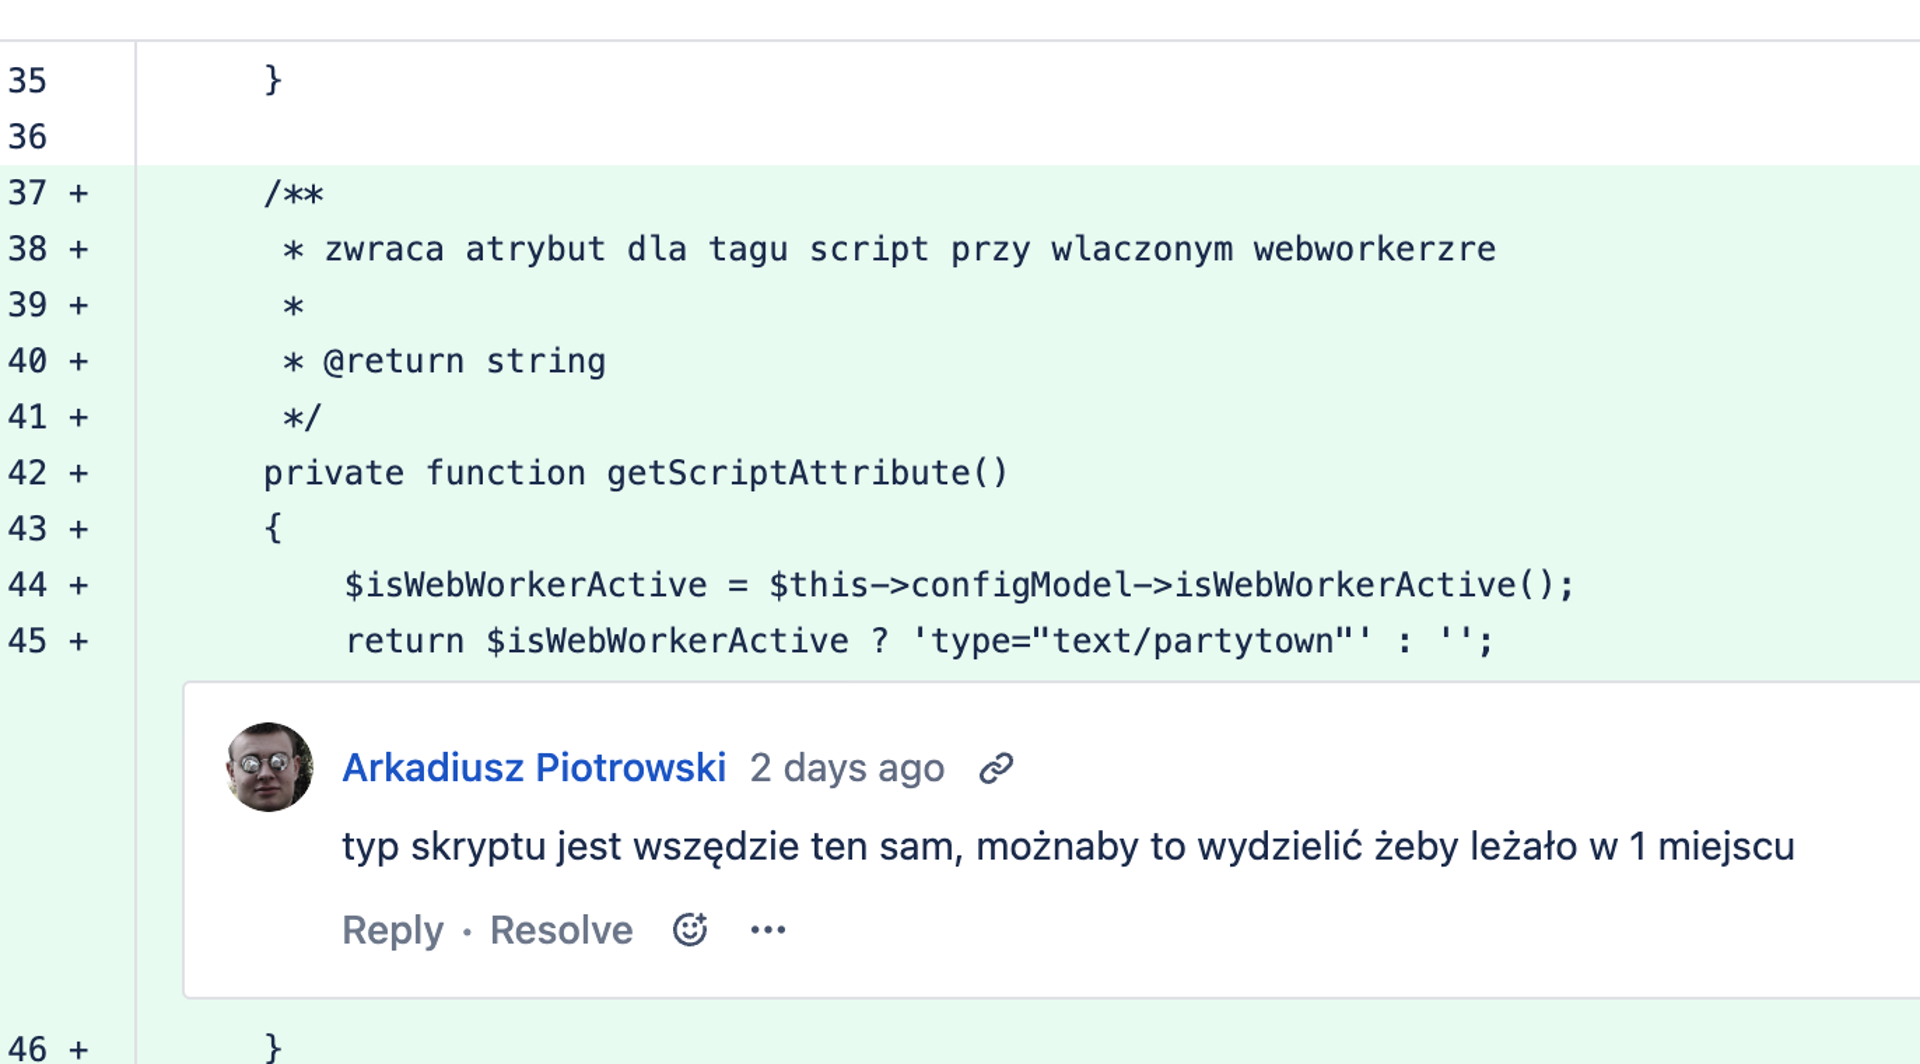Click line number 35 in the gutter
Image resolution: width=1920 pixels, height=1064 pixels.
point(28,81)
